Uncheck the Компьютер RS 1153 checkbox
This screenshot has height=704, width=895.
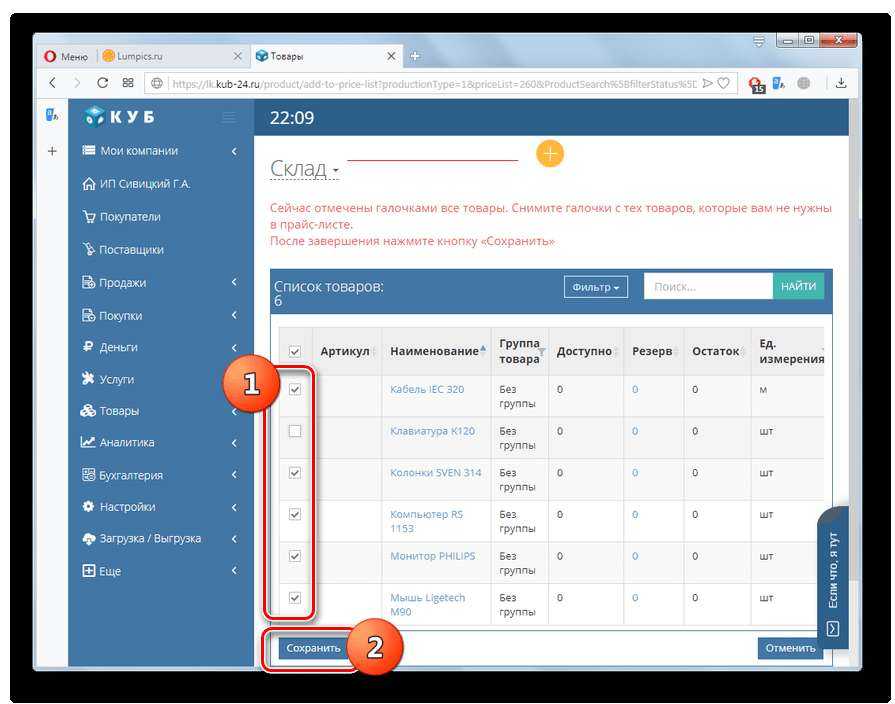coord(295,514)
